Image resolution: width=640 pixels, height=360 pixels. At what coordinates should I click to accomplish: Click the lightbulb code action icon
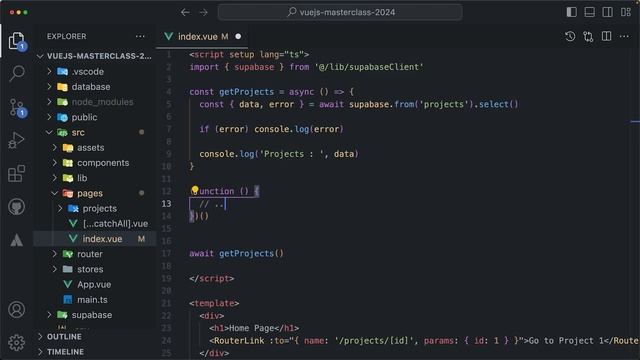tap(195, 190)
